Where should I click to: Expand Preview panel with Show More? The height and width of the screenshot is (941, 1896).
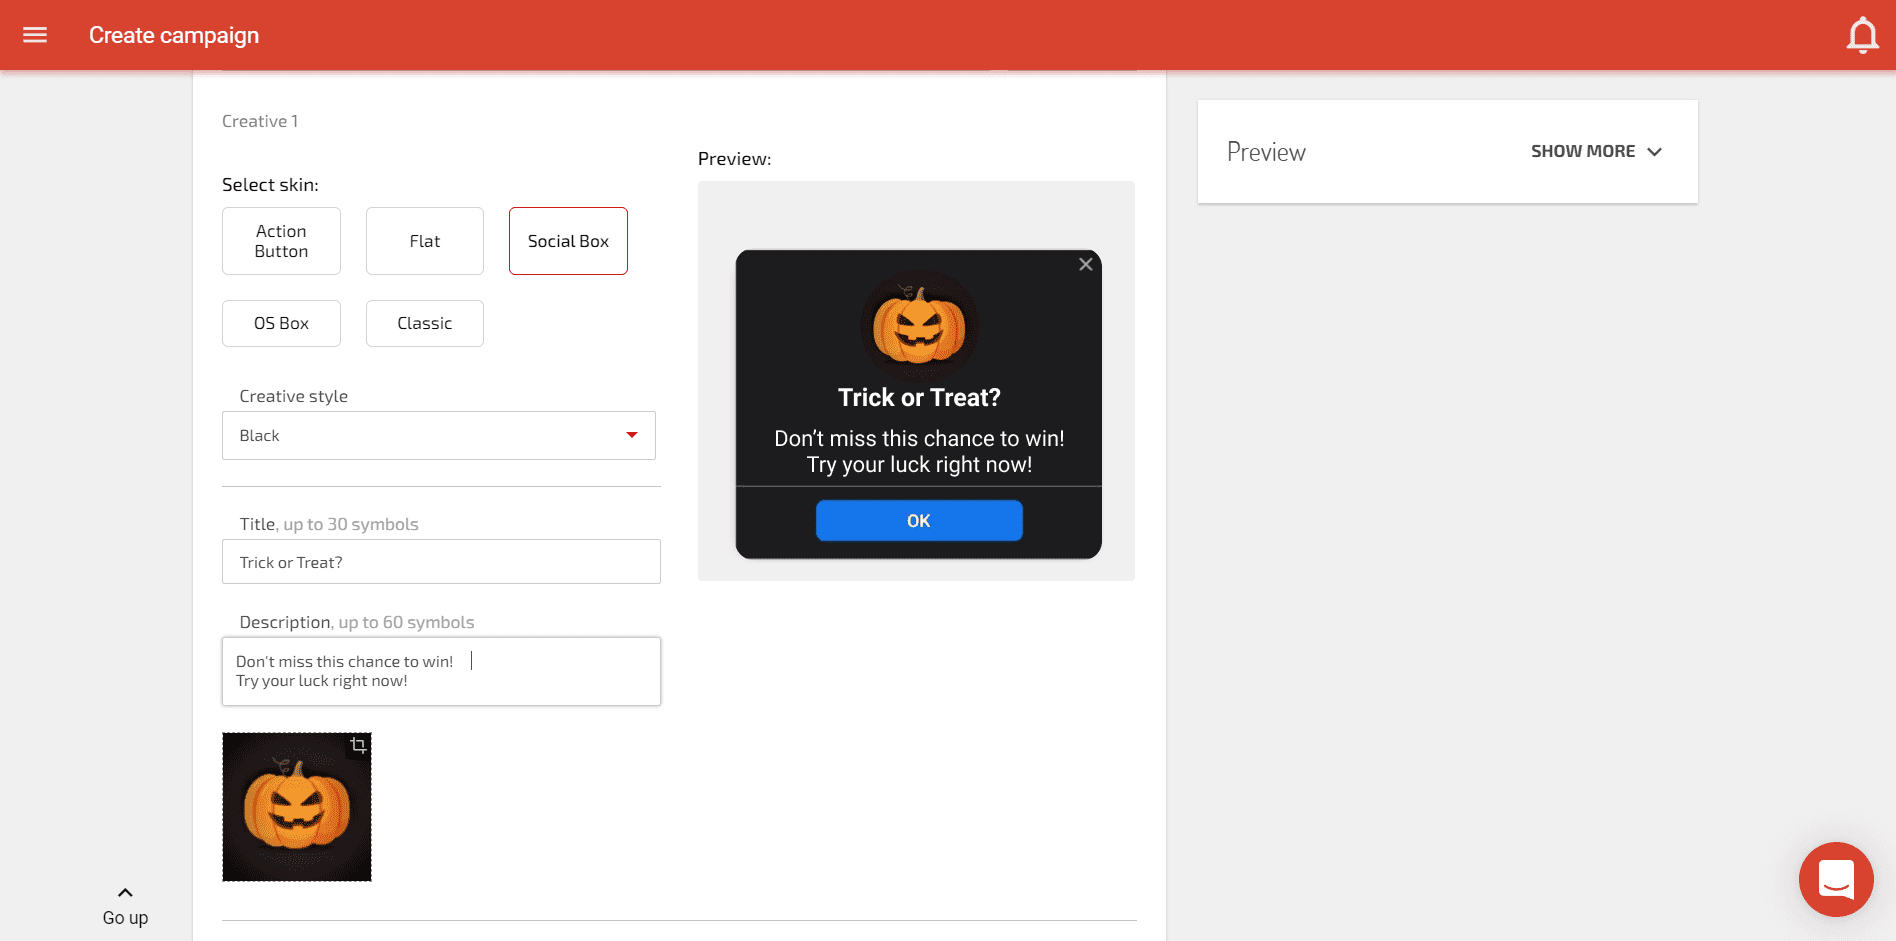1596,151
